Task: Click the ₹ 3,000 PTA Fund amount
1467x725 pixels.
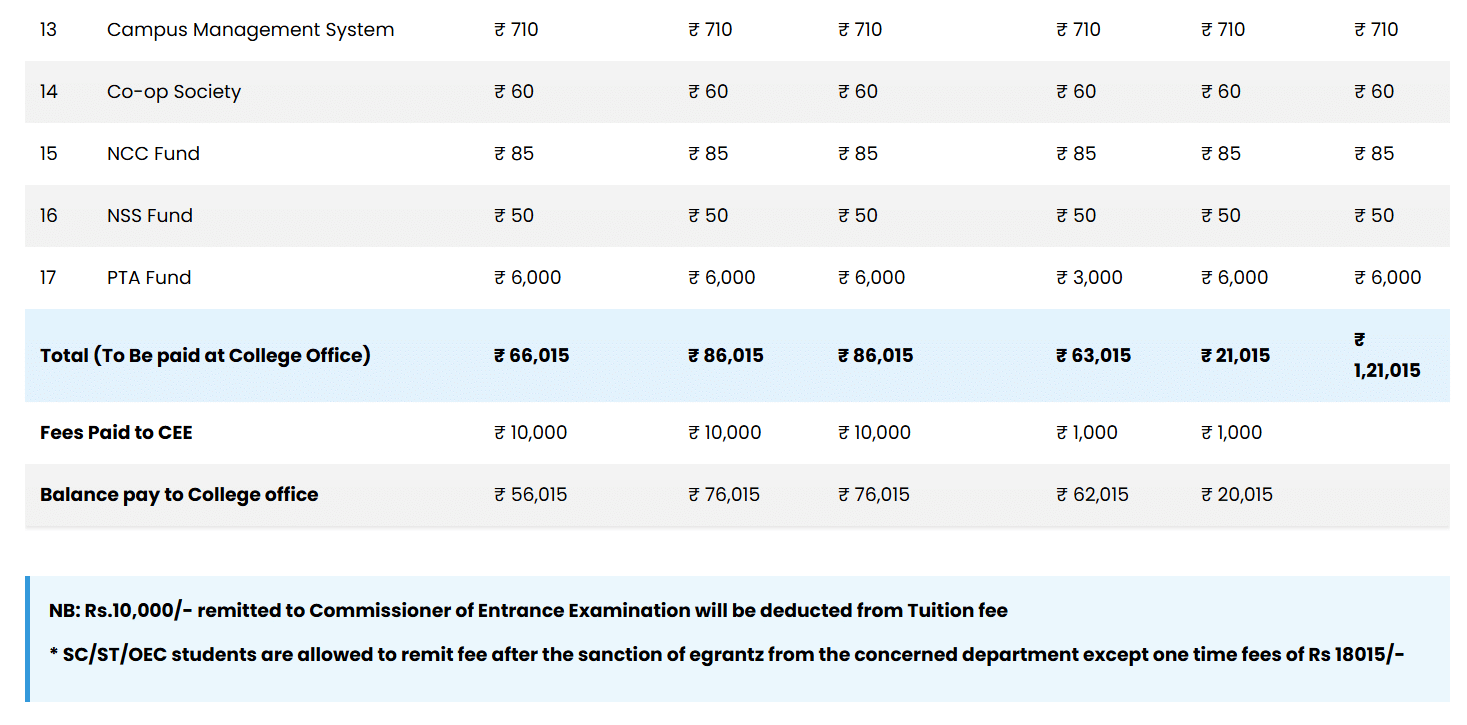Action: (1089, 278)
